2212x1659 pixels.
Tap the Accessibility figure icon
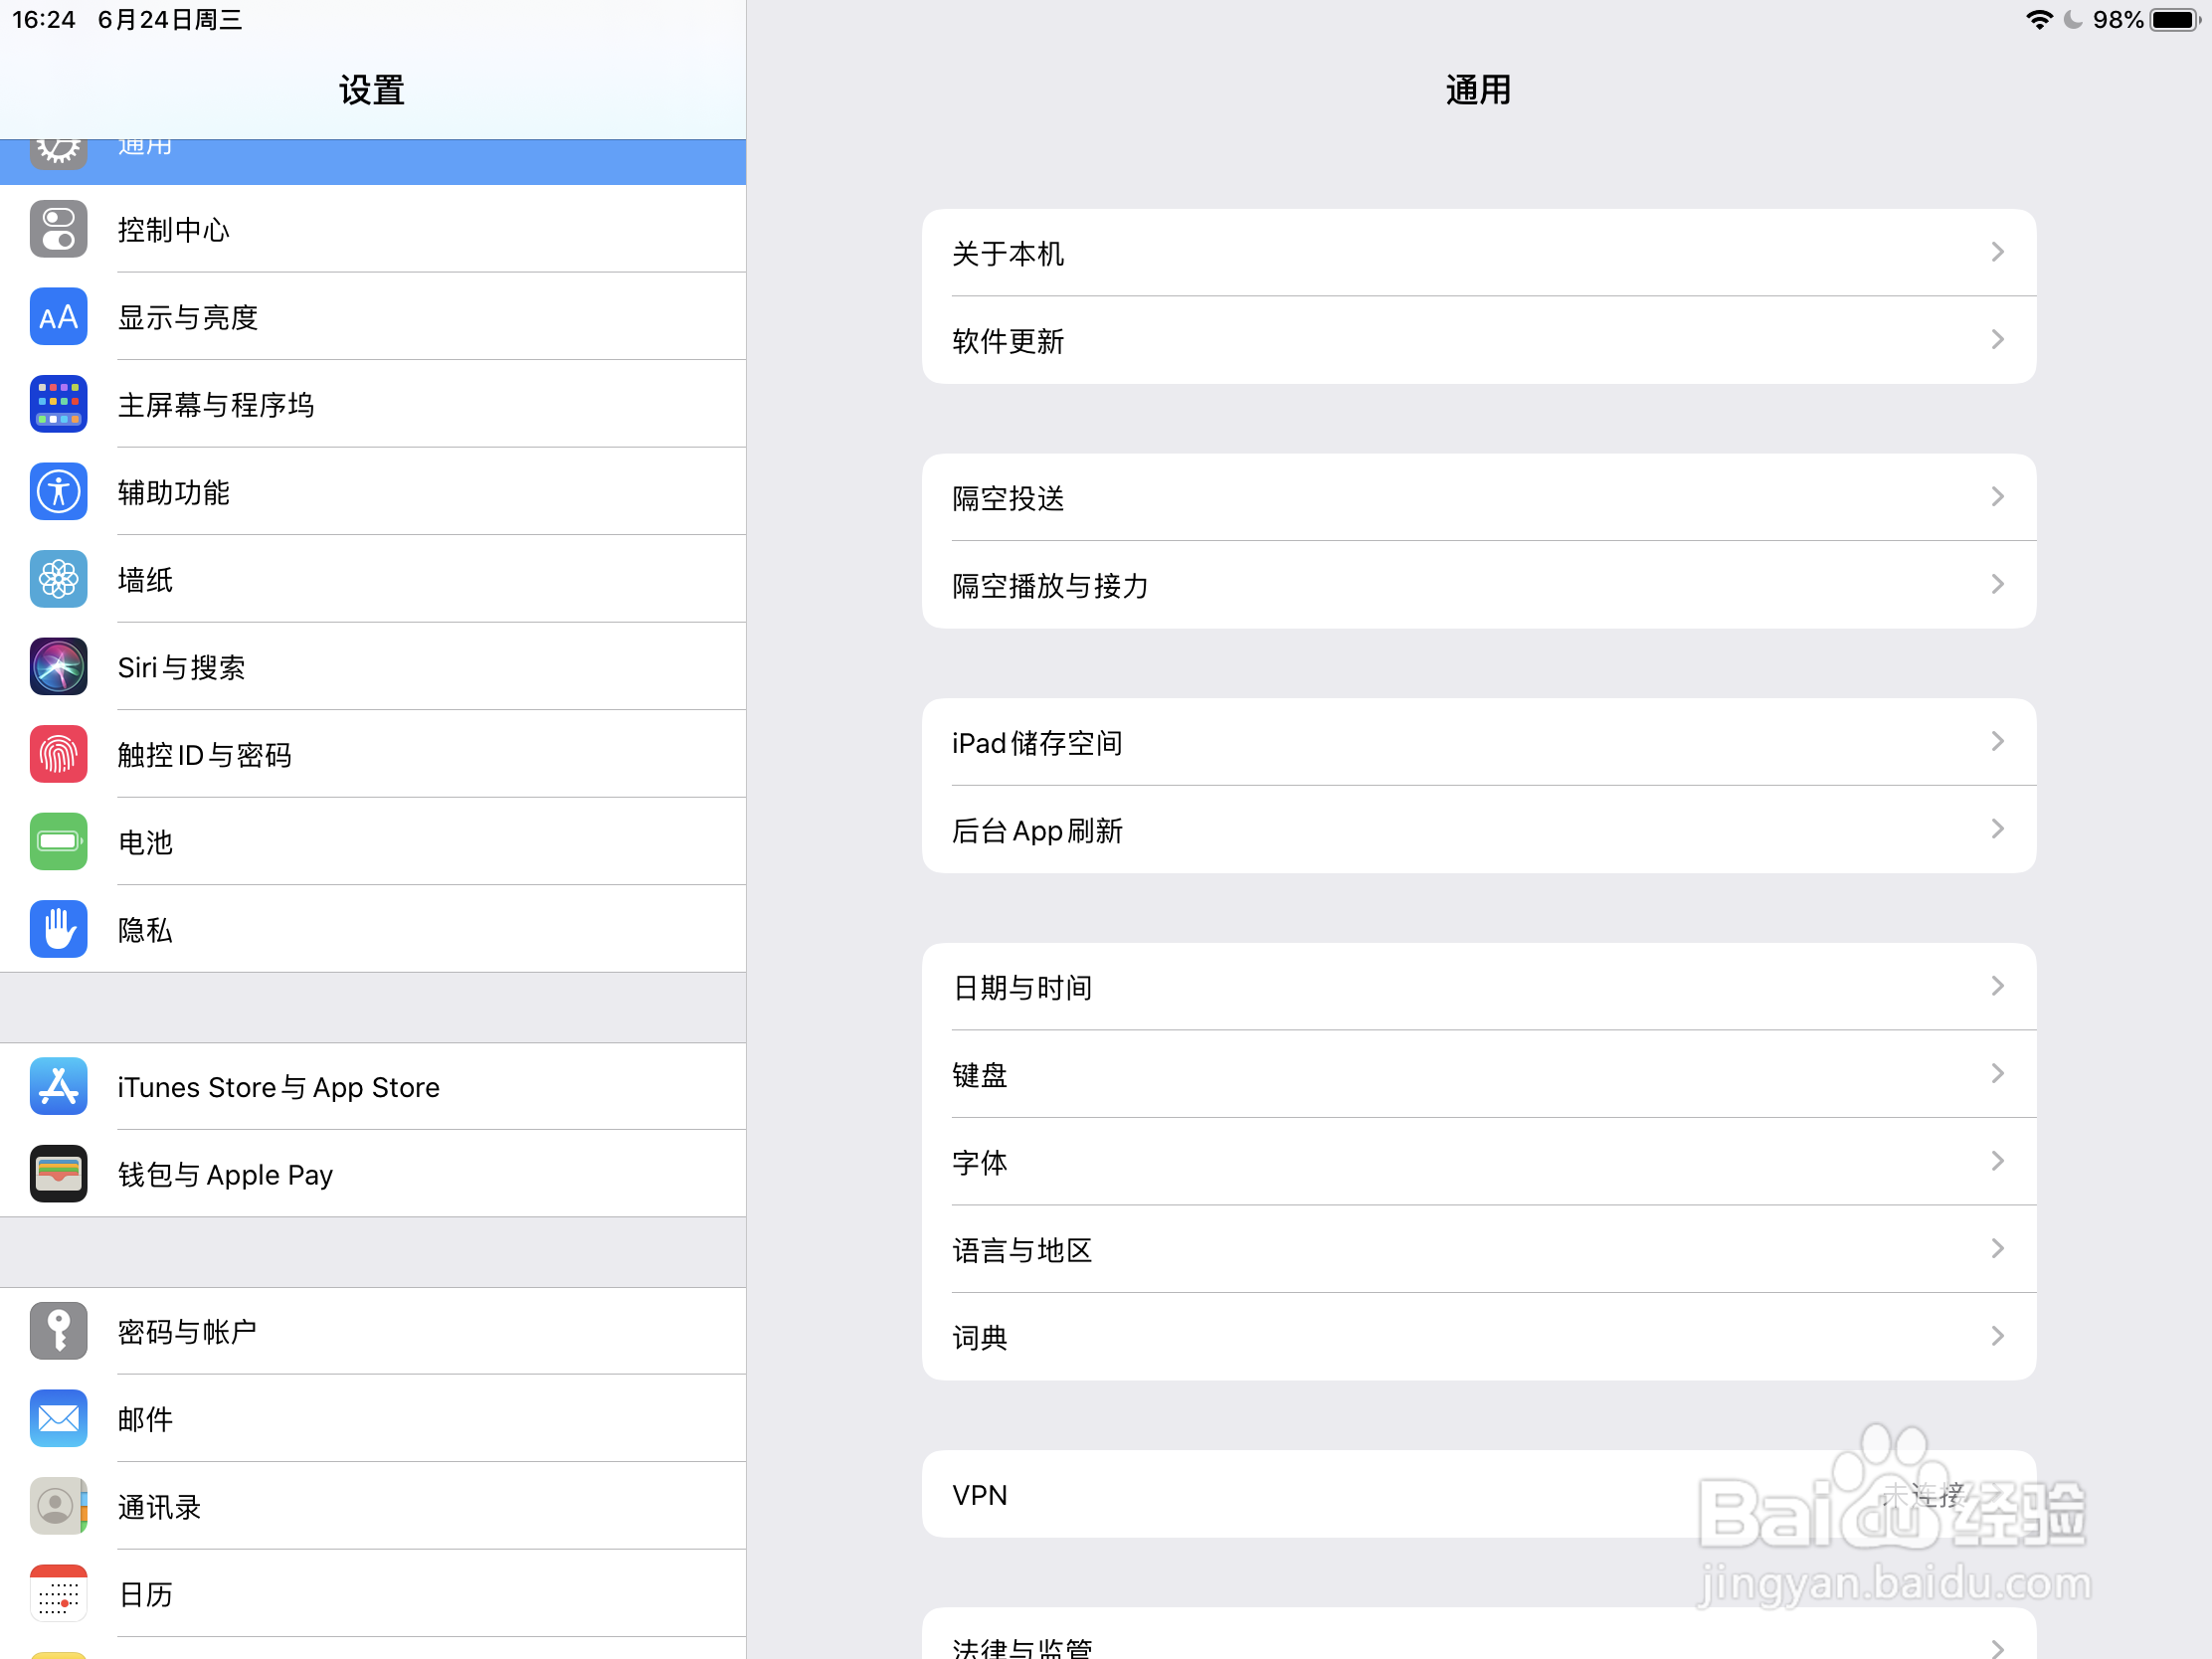(58, 492)
